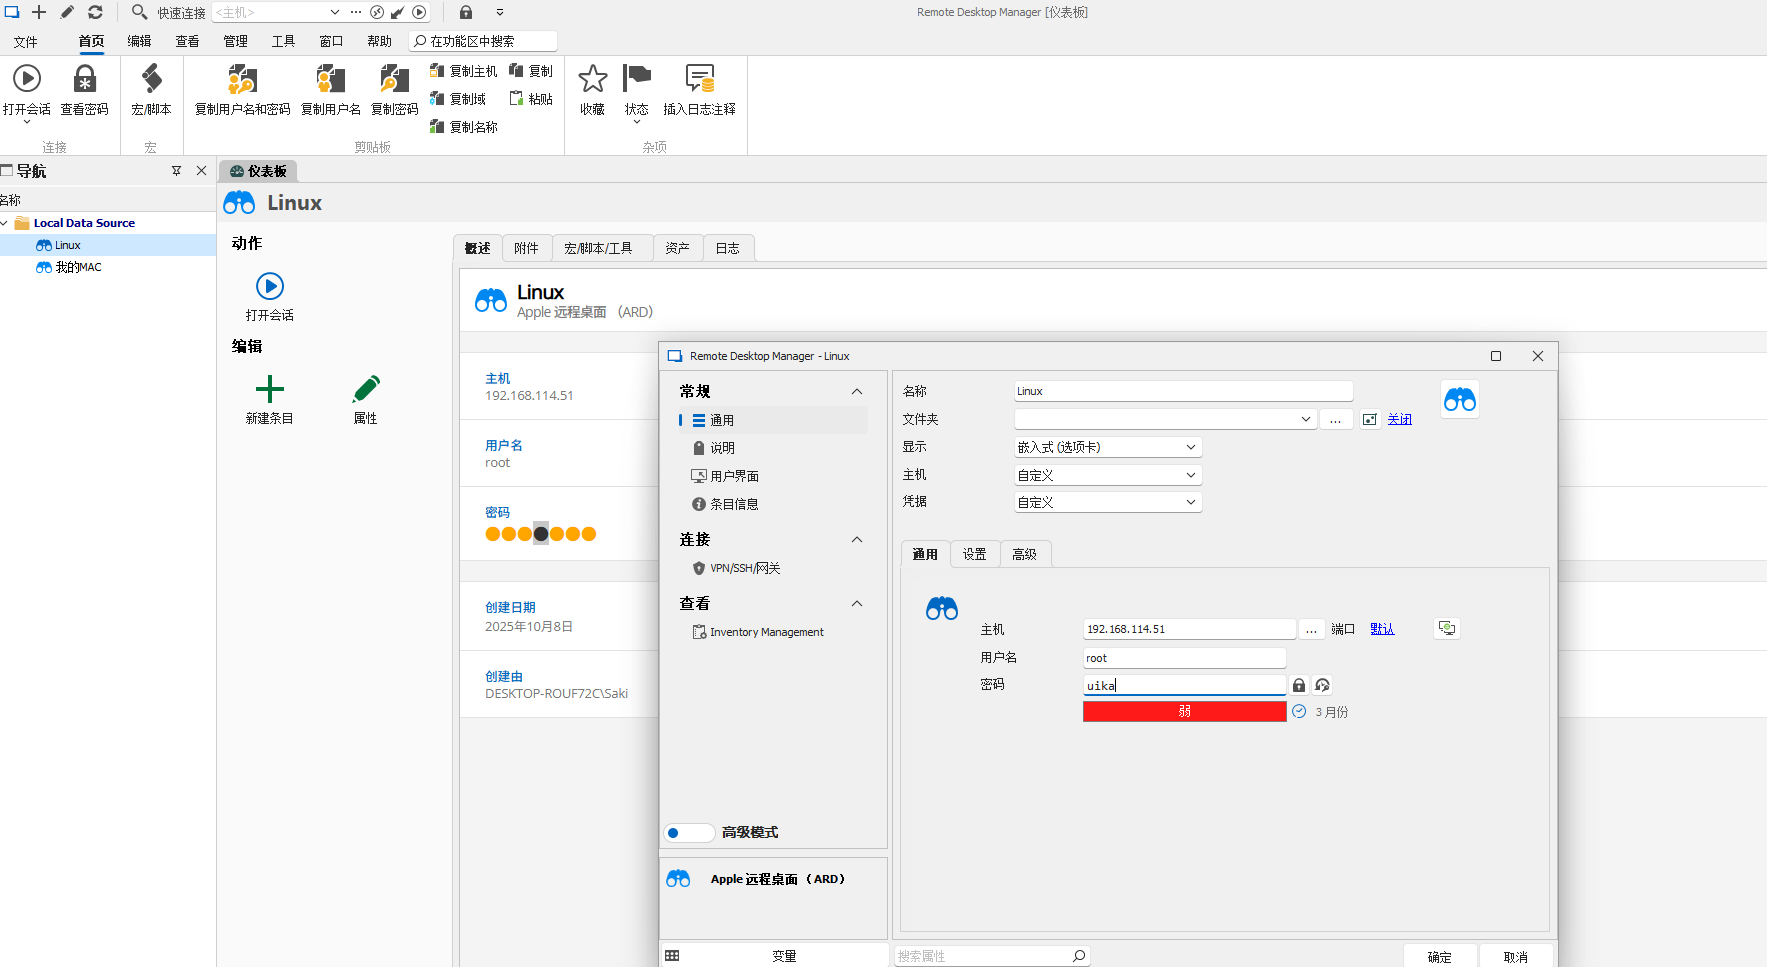Open the 宏/脚本 macro tool

point(151,90)
